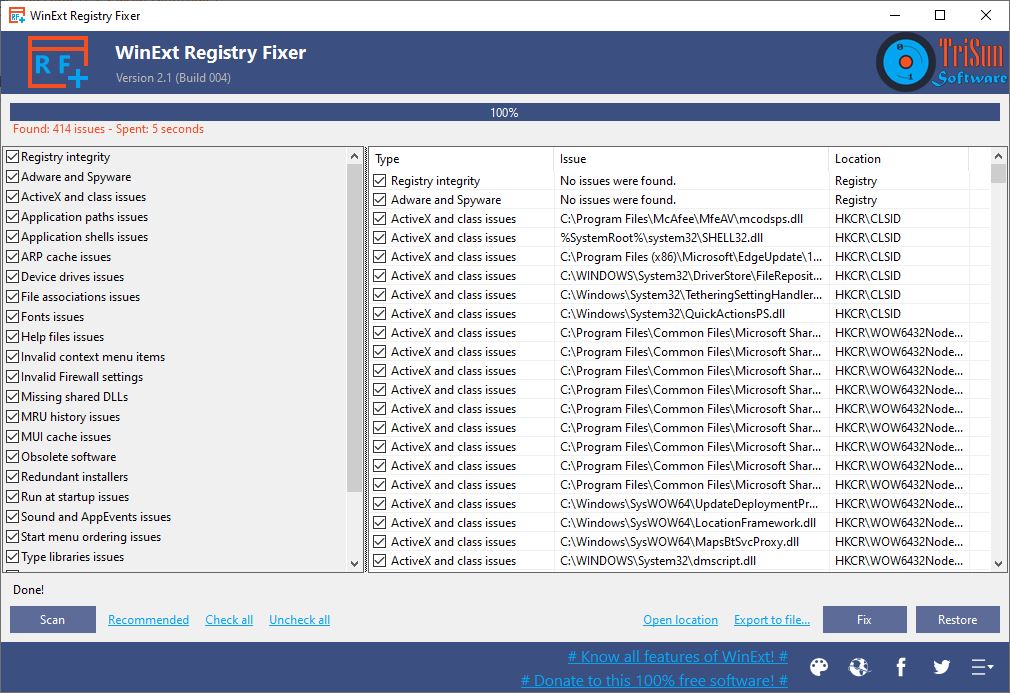Toggle the Fonts issues checkbox

[x=12, y=316]
